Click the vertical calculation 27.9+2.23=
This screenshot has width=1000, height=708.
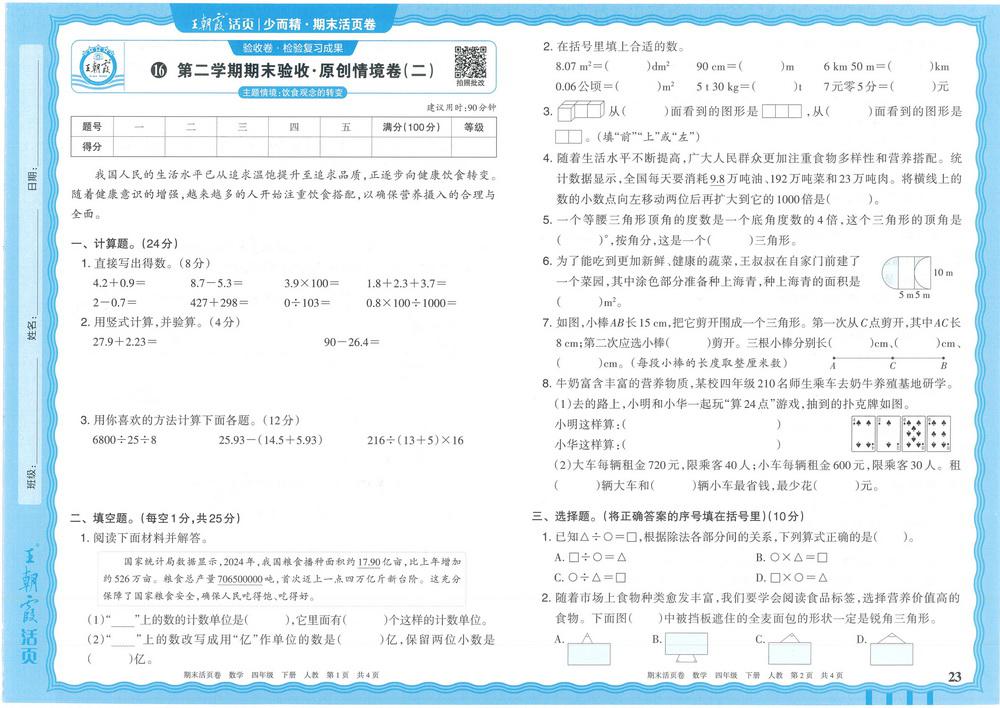pos(125,342)
